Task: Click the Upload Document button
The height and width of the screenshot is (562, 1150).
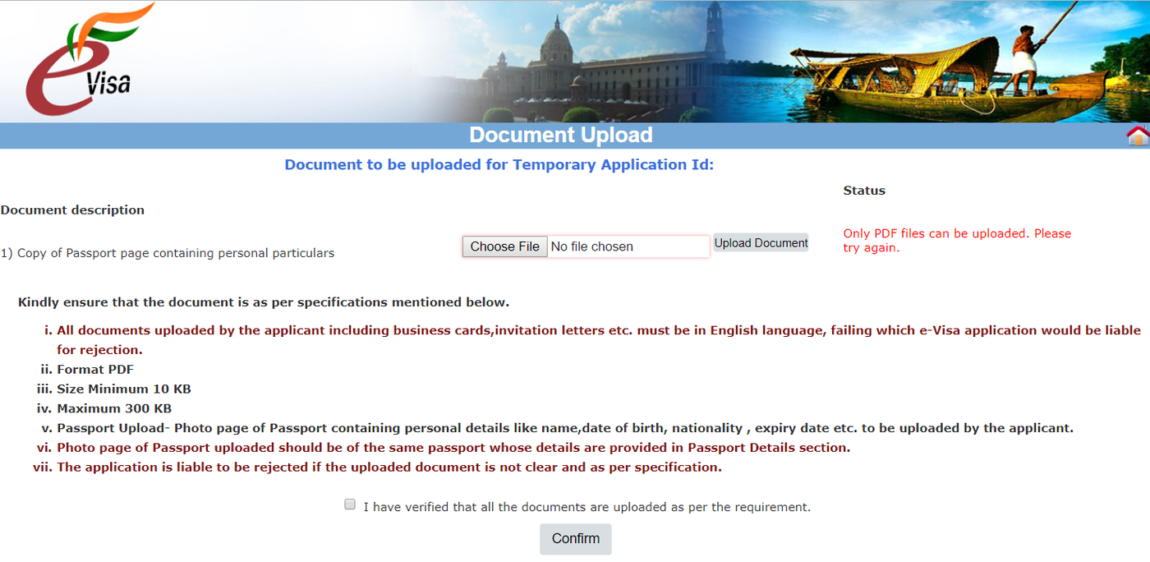Action: (760, 243)
